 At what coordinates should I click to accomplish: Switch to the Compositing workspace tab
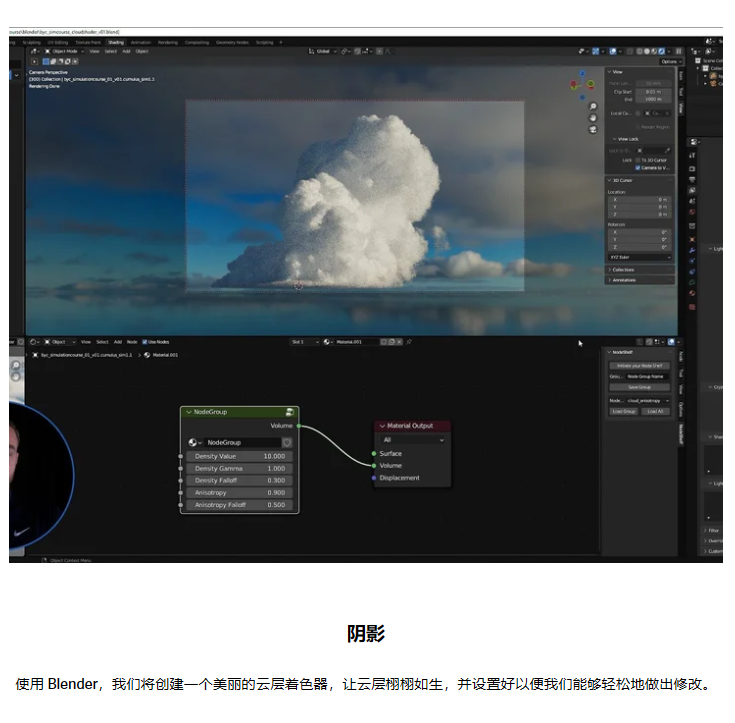pos(197,43)
